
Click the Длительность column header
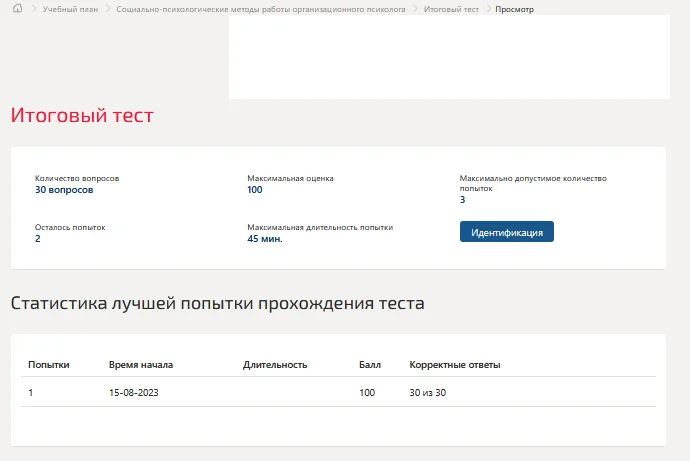[275, 365]
